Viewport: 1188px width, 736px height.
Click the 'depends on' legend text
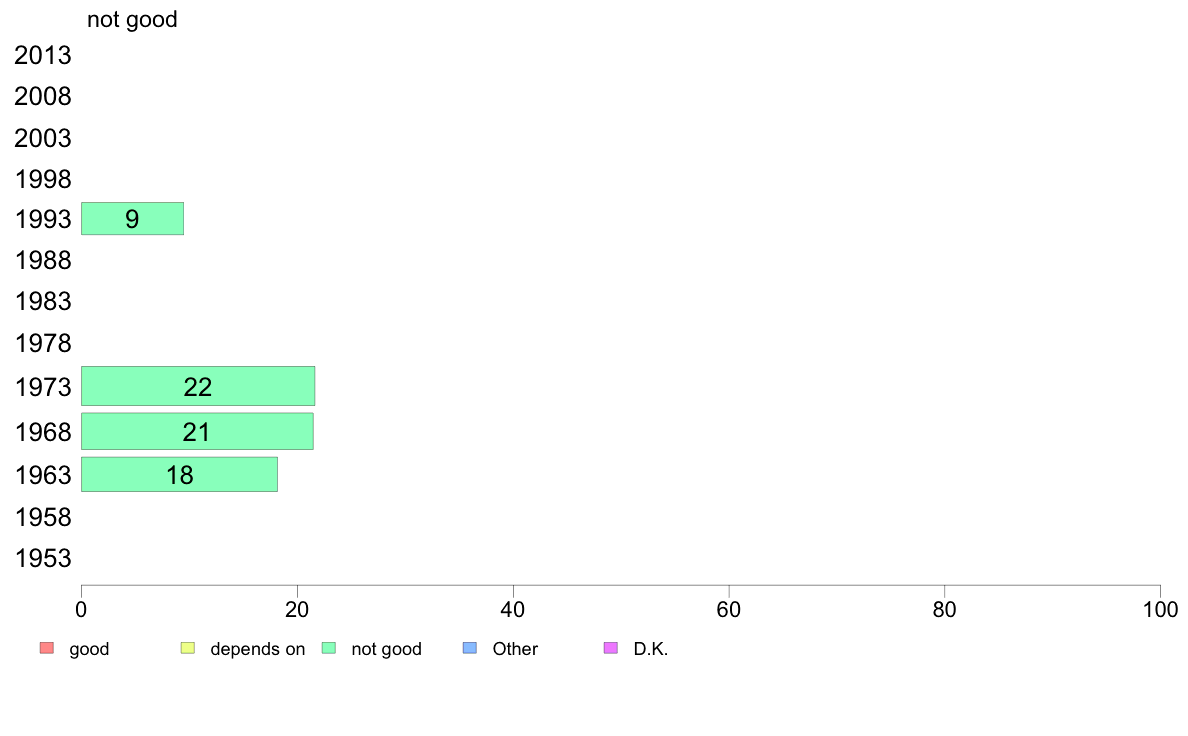pyautogui.click(x=258, y=649)
